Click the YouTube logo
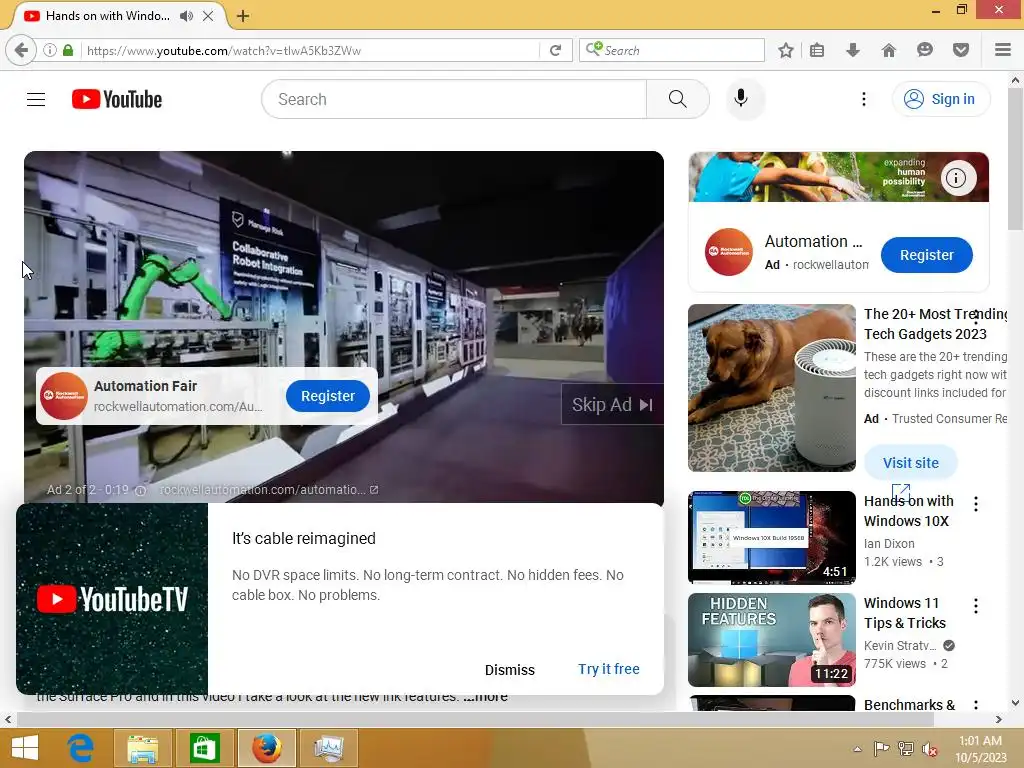This screenshot has width=1024, height=768. tap(117, 99)
